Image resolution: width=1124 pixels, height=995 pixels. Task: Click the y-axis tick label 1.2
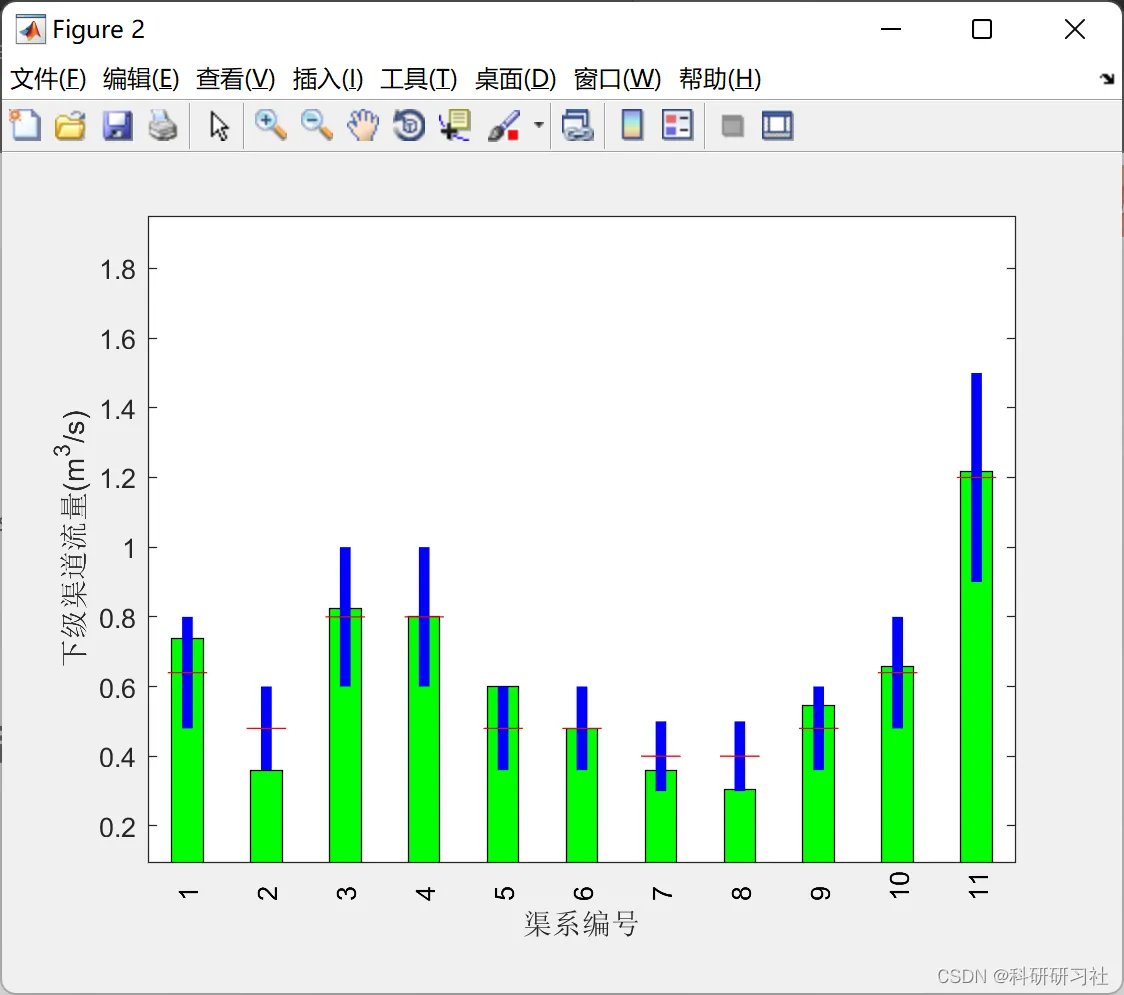(118, 479)
